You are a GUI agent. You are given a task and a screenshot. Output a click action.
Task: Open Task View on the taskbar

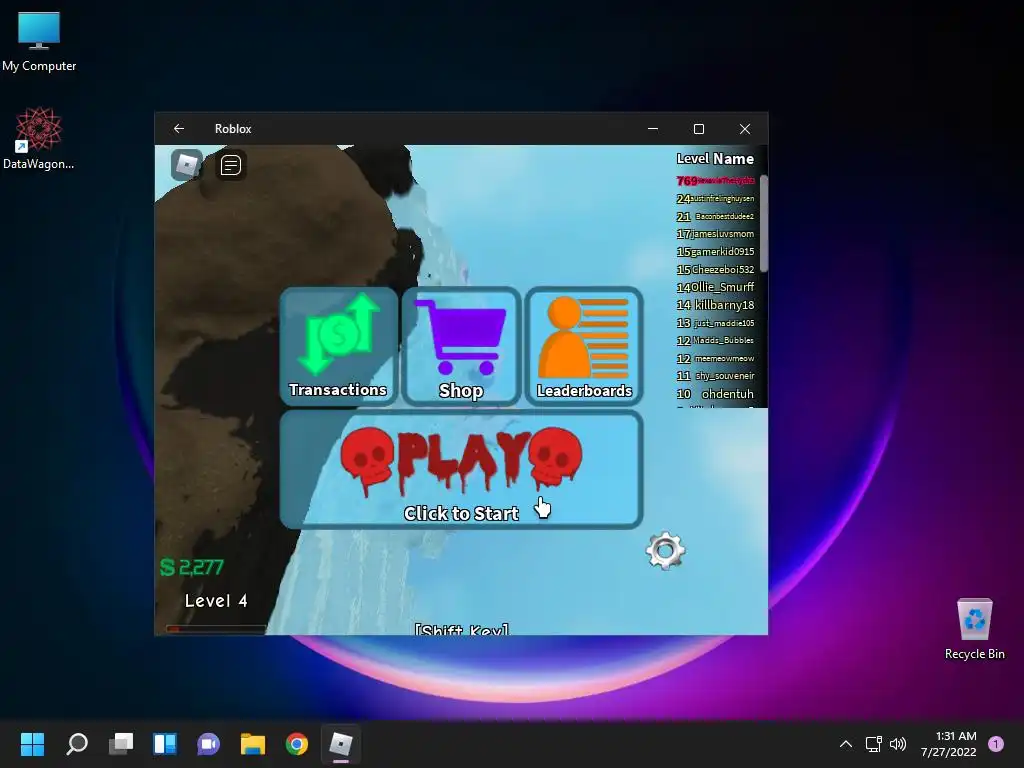click(x=121, y=744)
